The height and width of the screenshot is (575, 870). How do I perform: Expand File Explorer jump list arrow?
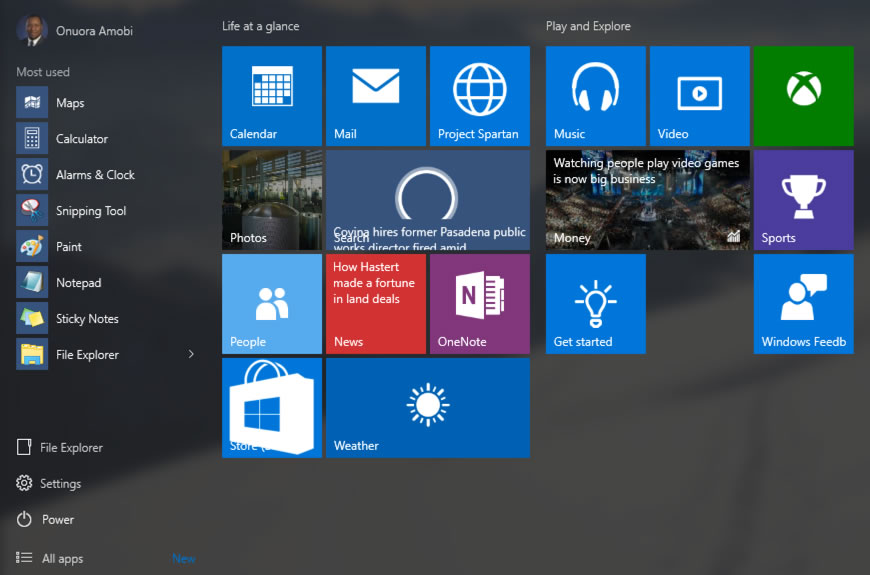[191, 354]
